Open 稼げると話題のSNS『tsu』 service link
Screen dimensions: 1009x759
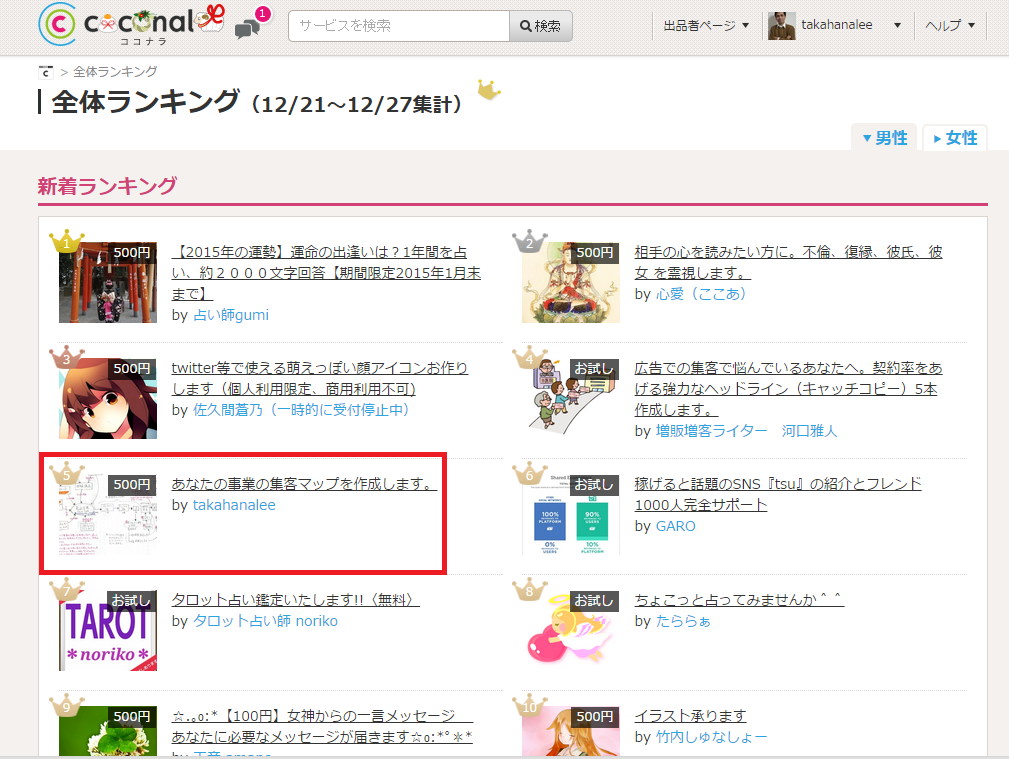click(x=778, y=494)
